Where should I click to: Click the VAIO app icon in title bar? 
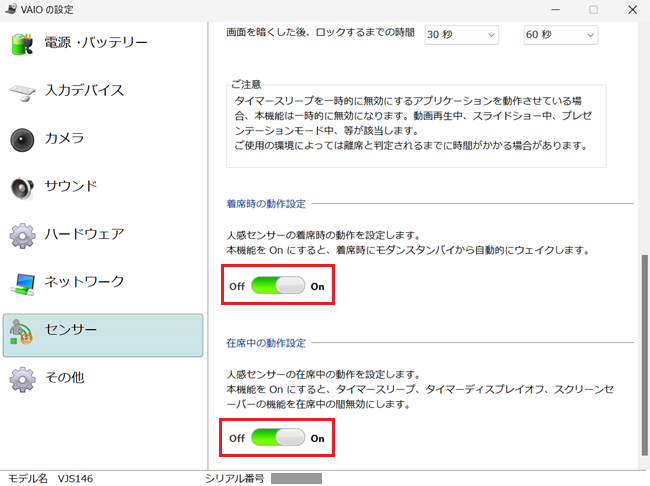[12, 9]
